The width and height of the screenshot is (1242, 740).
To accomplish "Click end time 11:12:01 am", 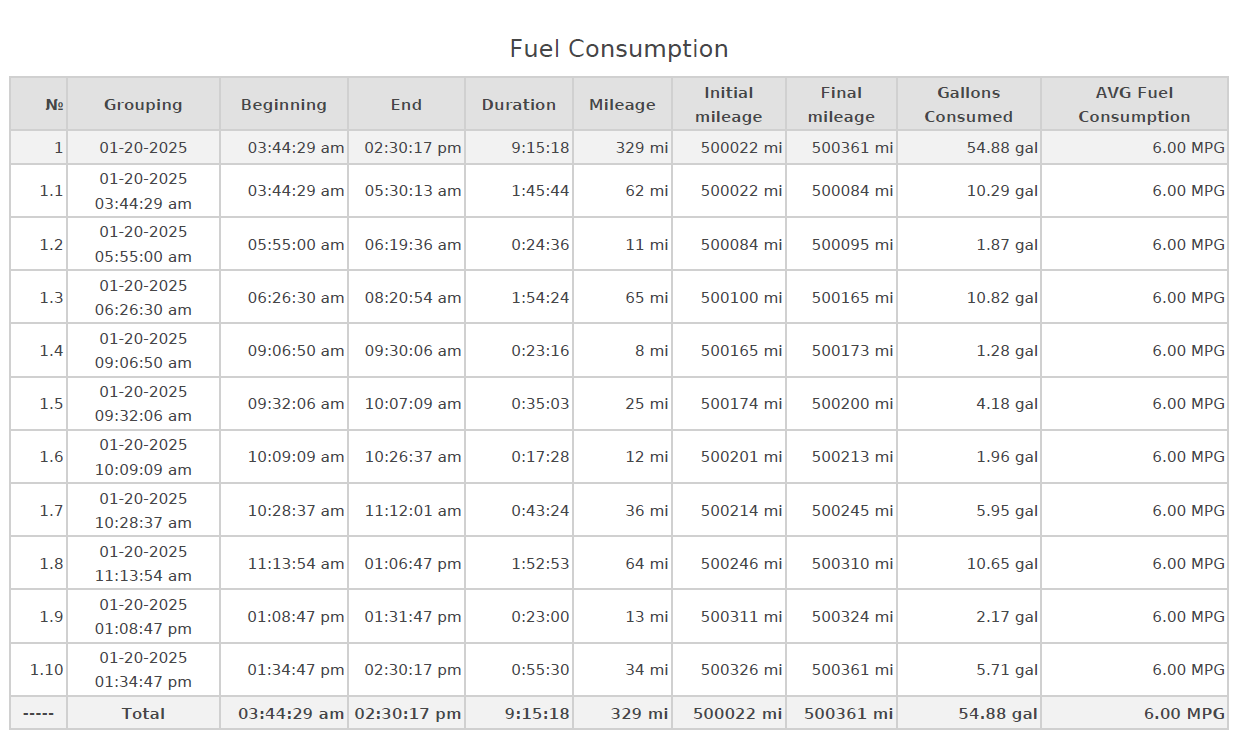I will [413, 511].
